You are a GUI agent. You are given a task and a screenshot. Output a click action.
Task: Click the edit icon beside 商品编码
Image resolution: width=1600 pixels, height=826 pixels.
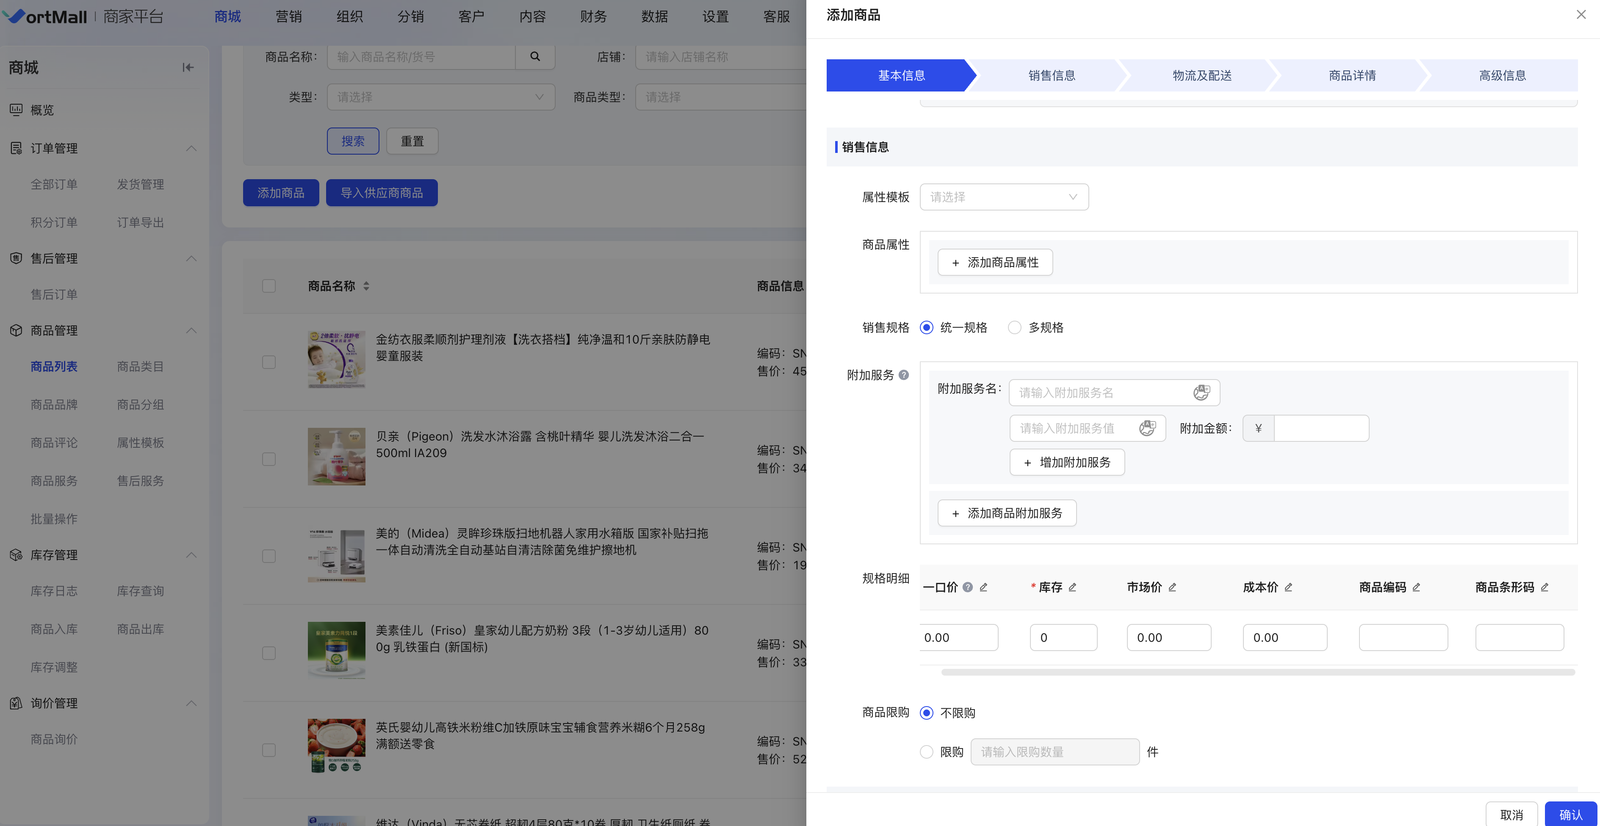coord(1417,588)
